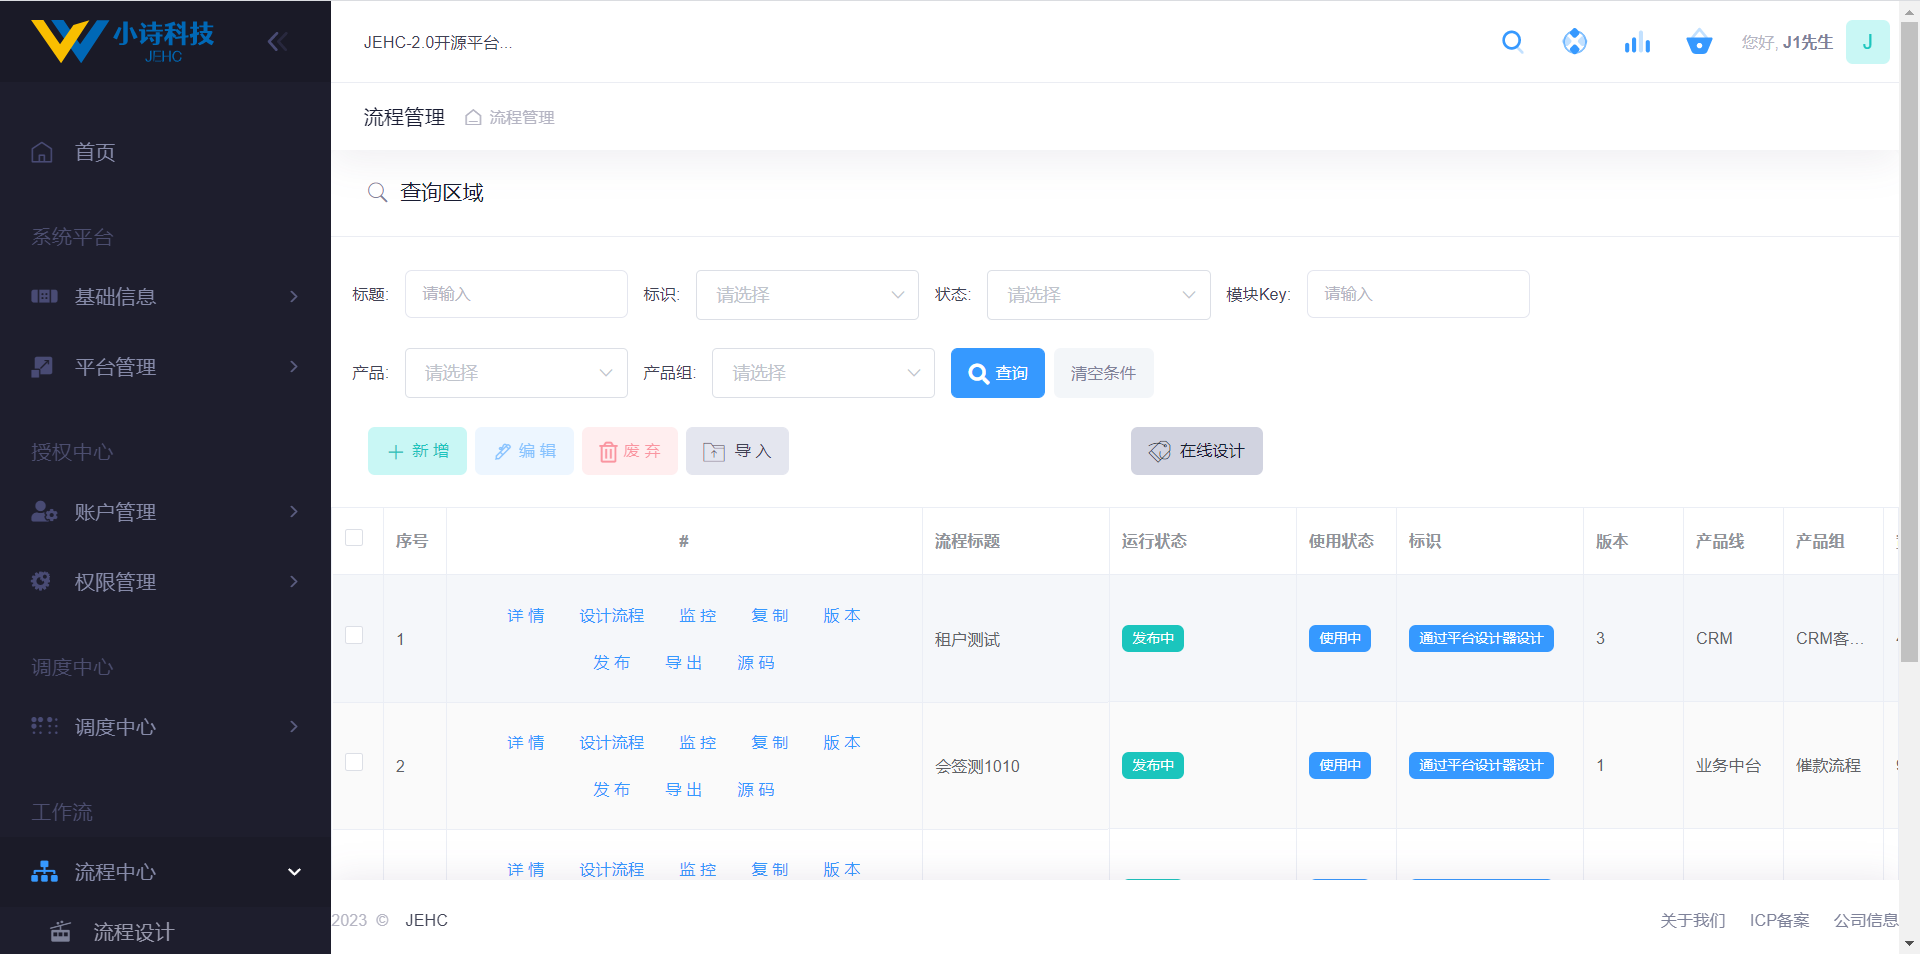
Task: Click the 在线设计 button
Action: [x=1196, y=451]
